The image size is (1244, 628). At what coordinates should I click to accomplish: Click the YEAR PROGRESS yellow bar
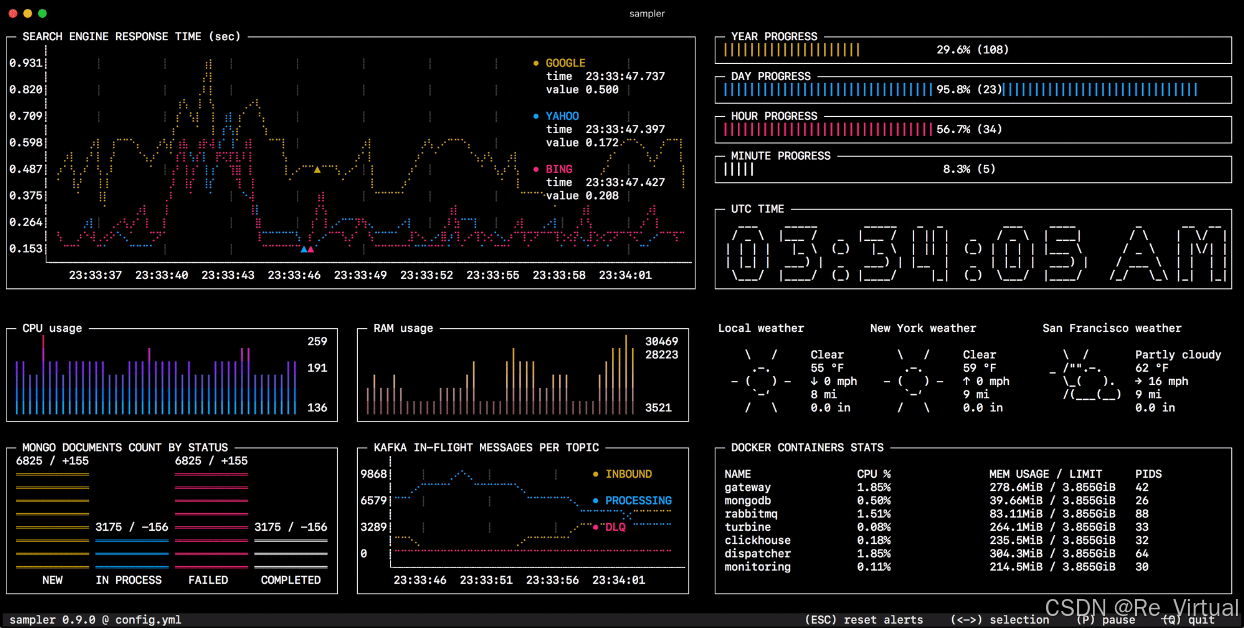tap(791, 49)
